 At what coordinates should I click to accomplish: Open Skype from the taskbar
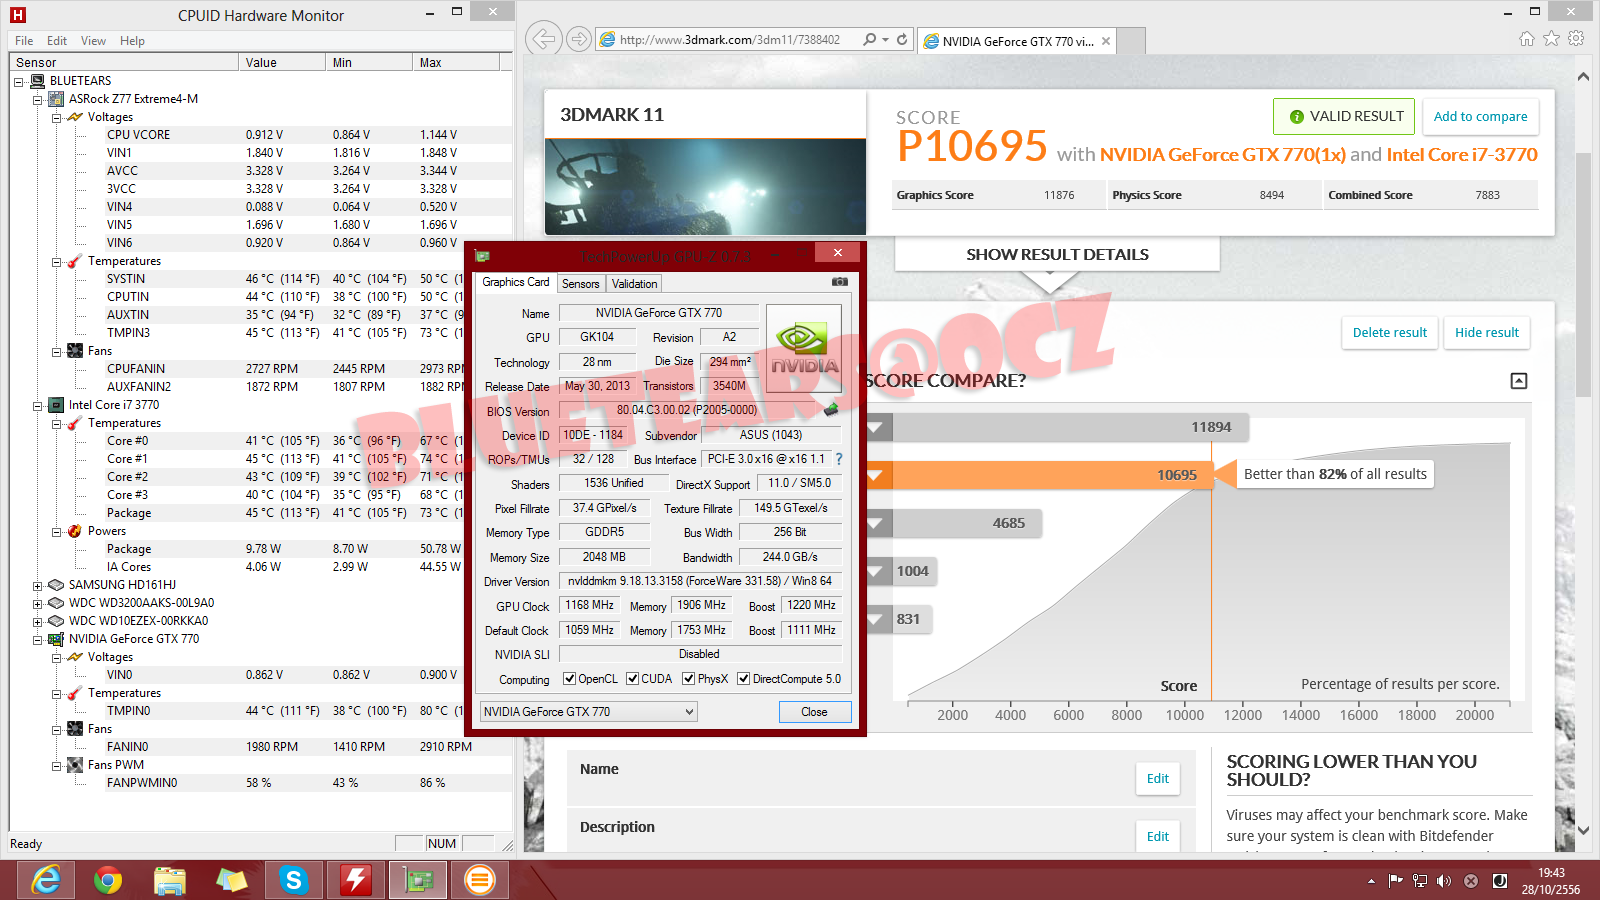coord(294,880)
